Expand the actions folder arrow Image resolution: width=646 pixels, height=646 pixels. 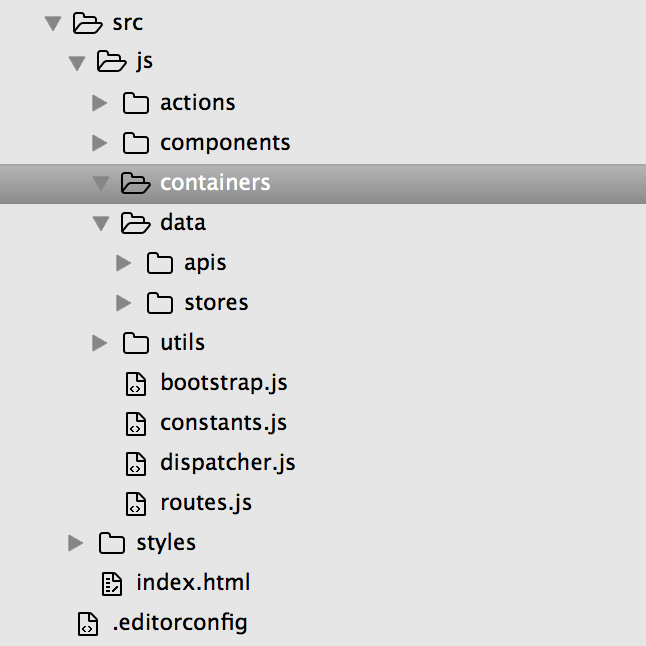[x=99, y=103]
